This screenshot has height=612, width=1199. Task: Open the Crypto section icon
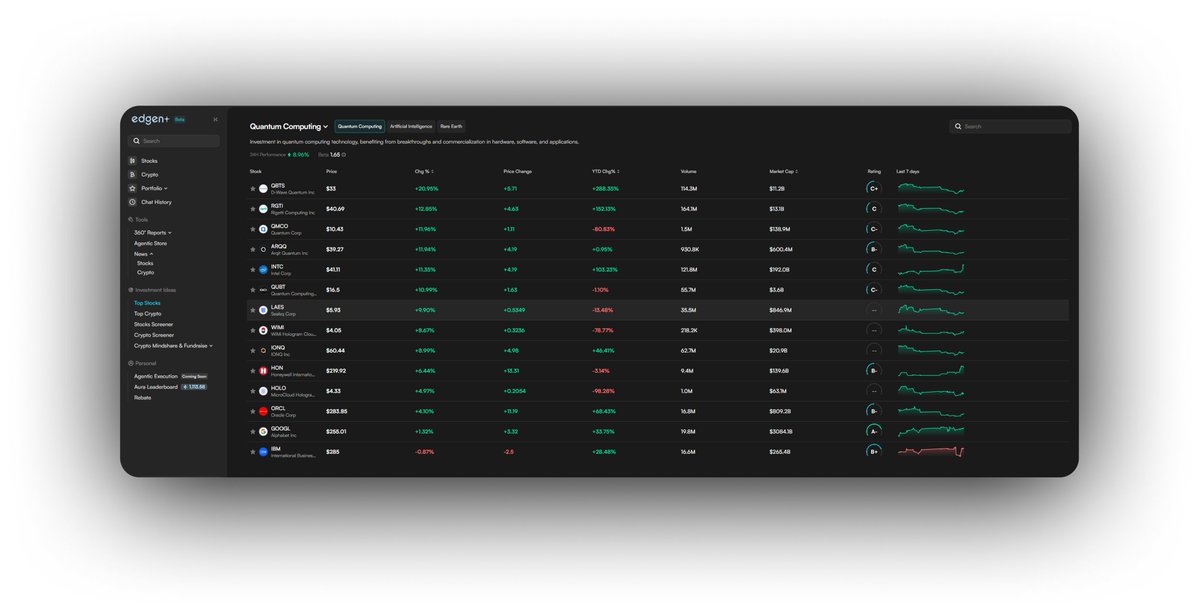coord(132,174)
